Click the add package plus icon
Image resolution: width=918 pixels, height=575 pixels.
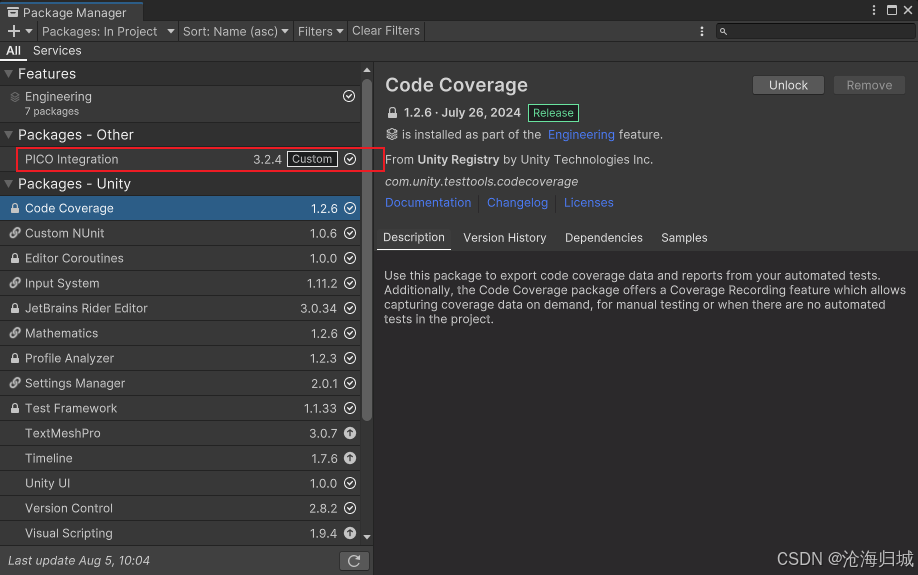coord(14,31)
